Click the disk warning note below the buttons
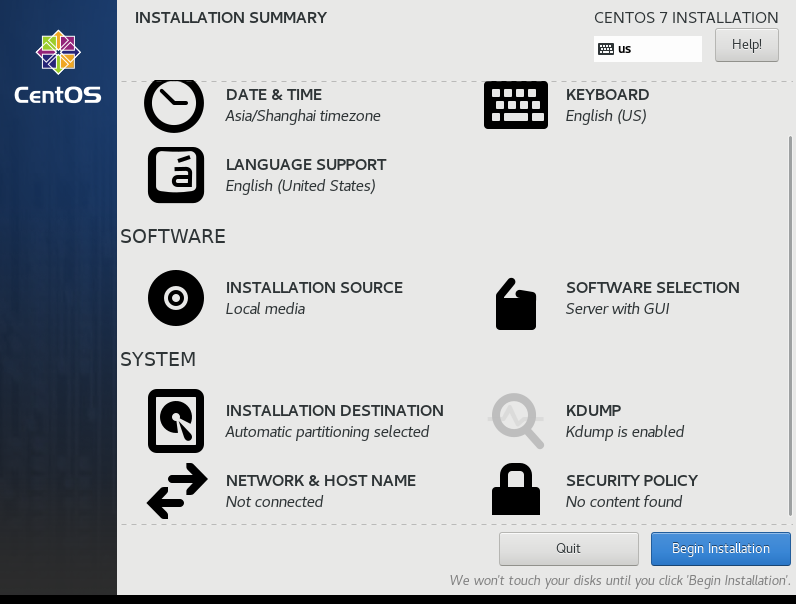This screenshot has width=796, height=604. (620, 581)
